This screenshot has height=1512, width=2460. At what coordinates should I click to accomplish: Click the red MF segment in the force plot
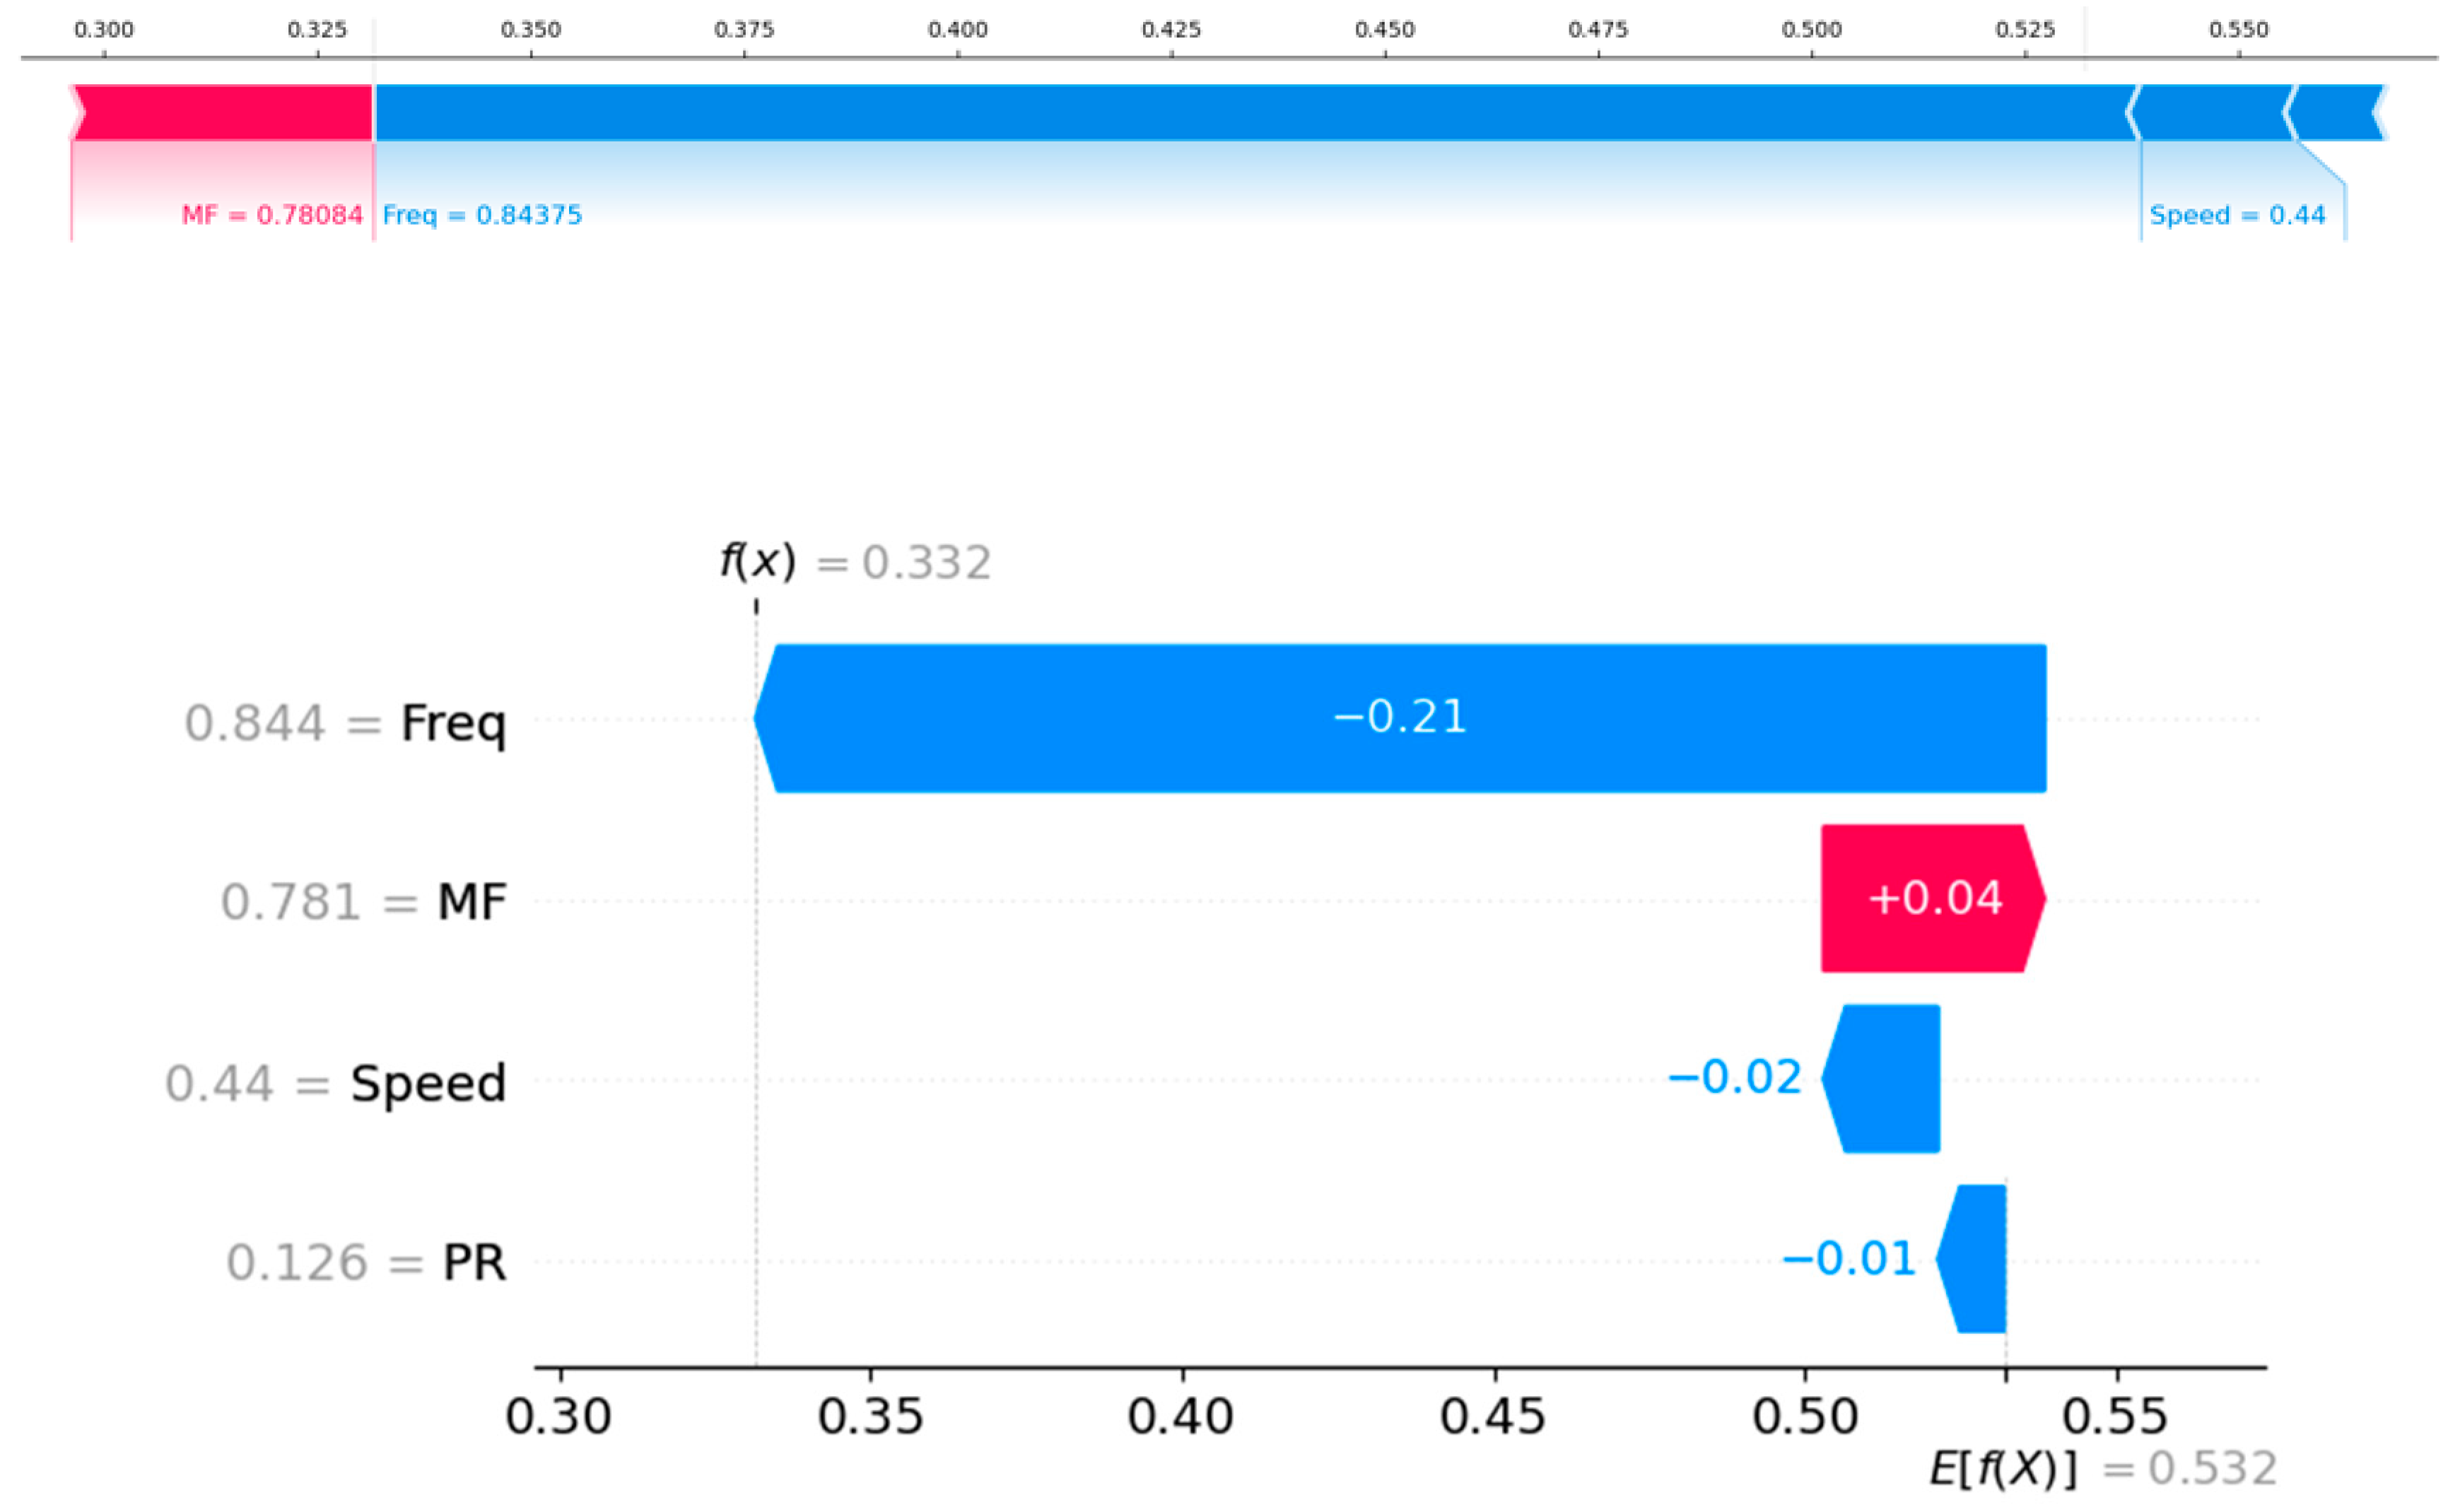tap(222, 112)
